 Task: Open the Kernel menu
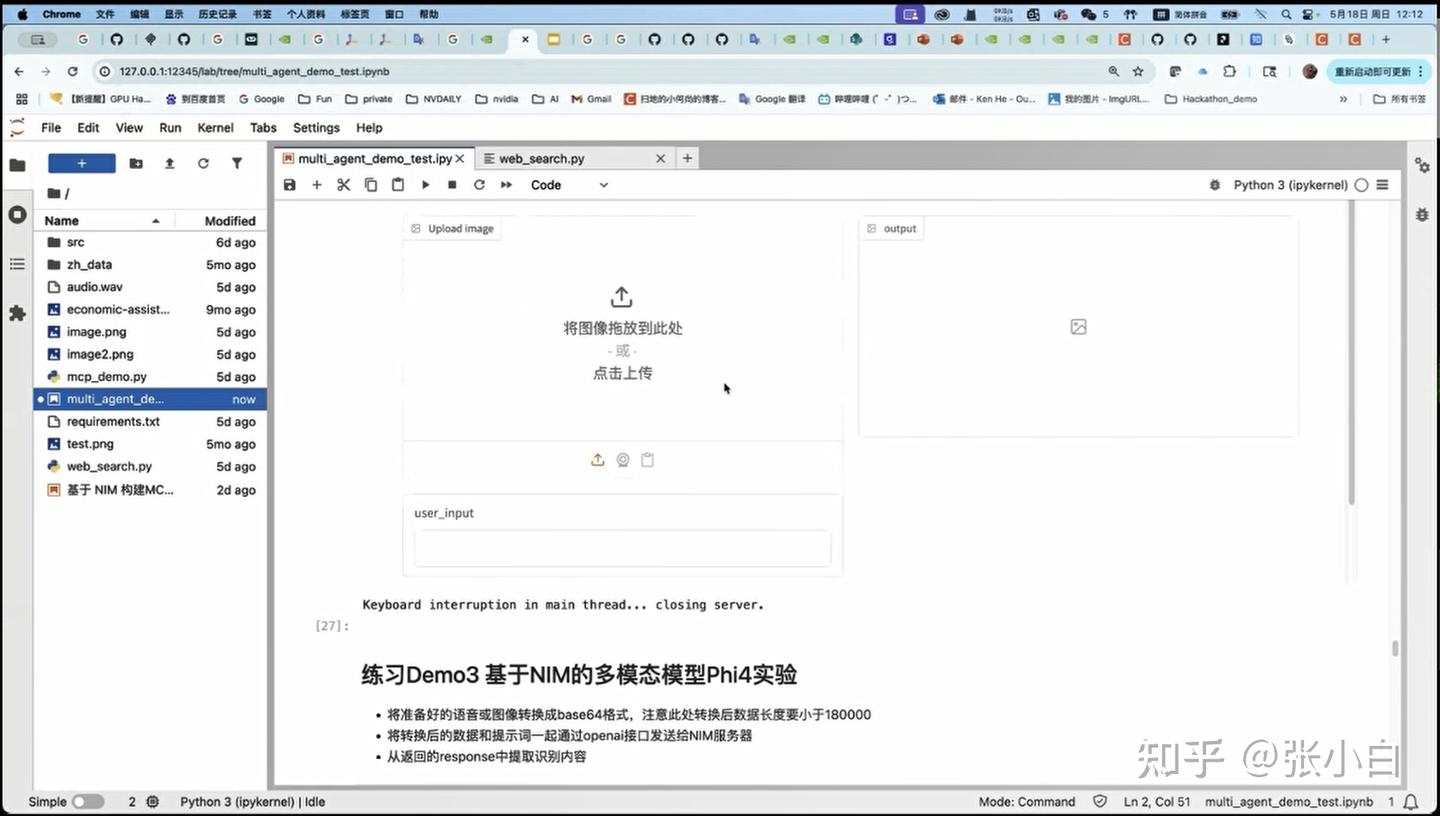click(x=215, y=128)
